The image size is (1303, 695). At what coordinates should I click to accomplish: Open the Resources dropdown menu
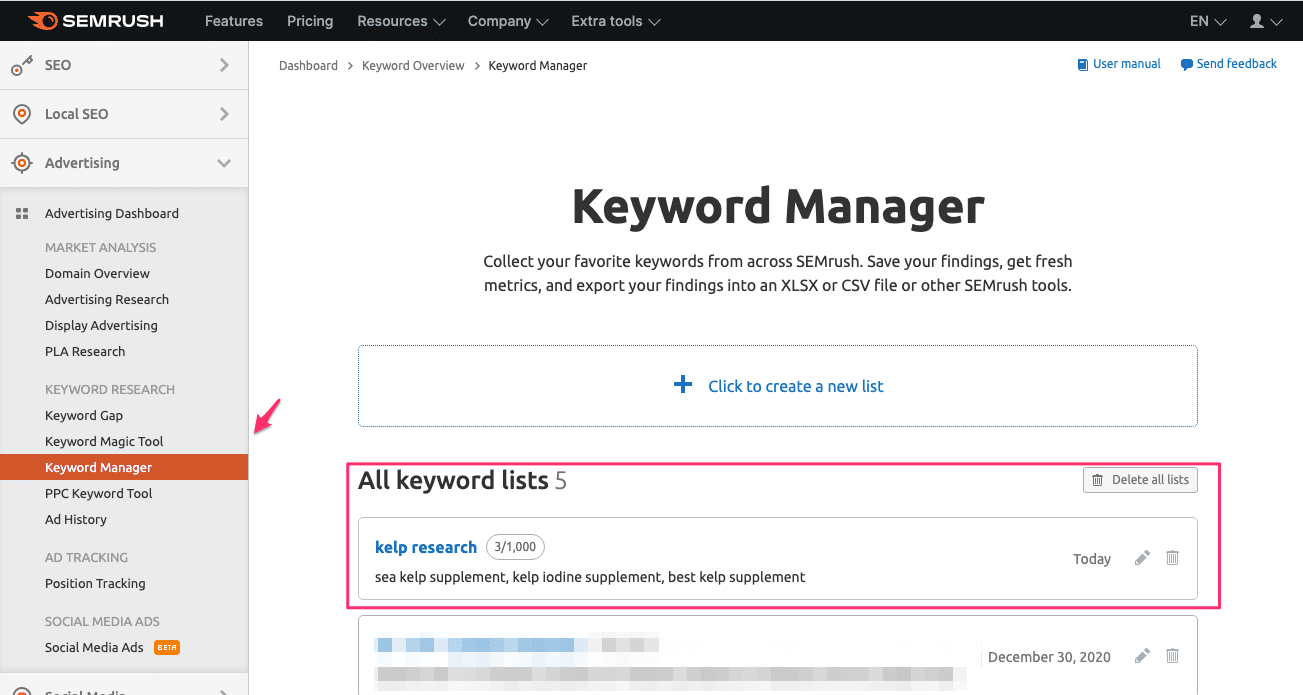tap(399, 21)
